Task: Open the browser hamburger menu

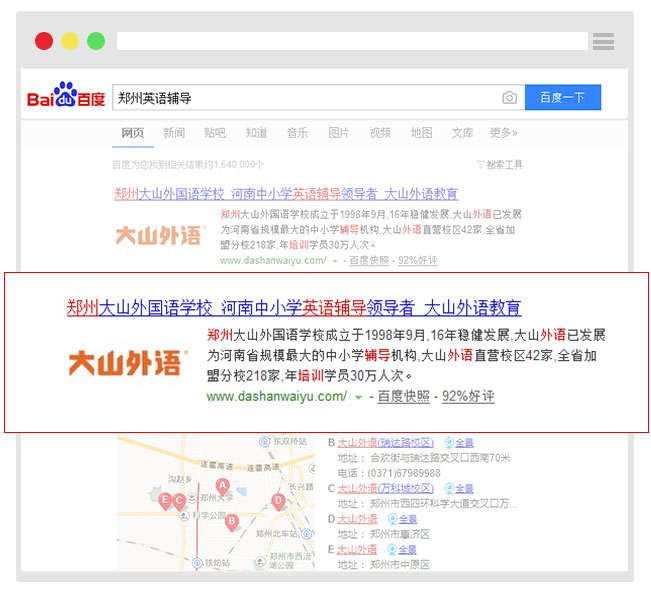Action: tap(603, 41)
